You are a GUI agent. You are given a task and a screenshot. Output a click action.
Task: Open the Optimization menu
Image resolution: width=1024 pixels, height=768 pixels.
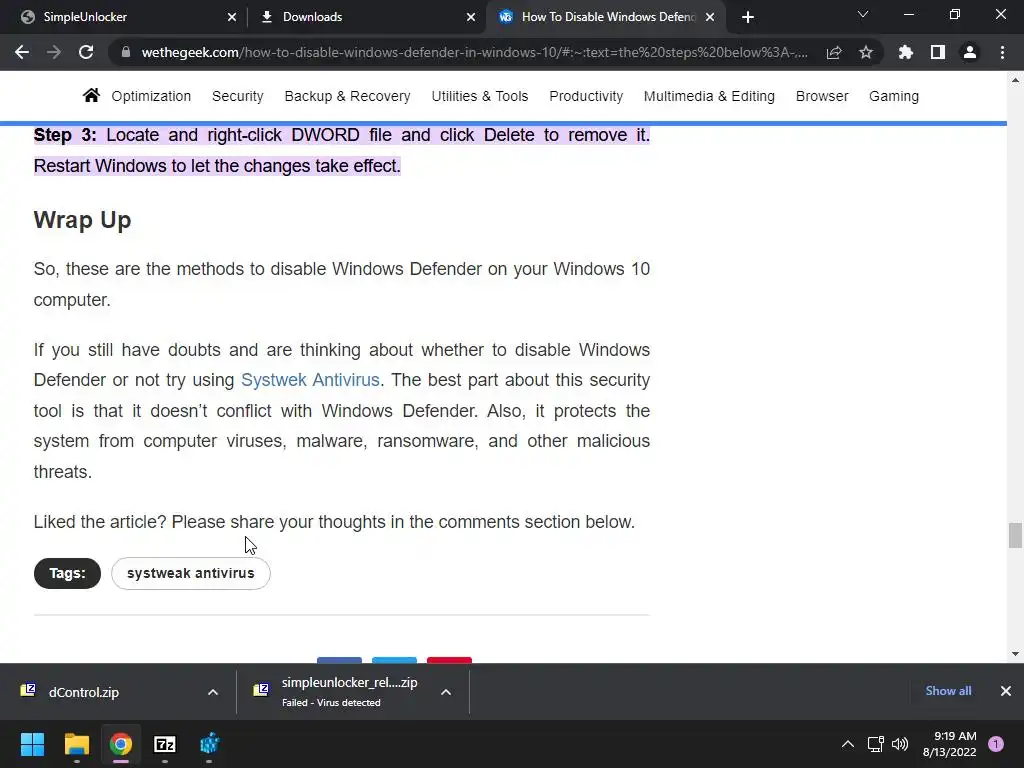point(151,96)
